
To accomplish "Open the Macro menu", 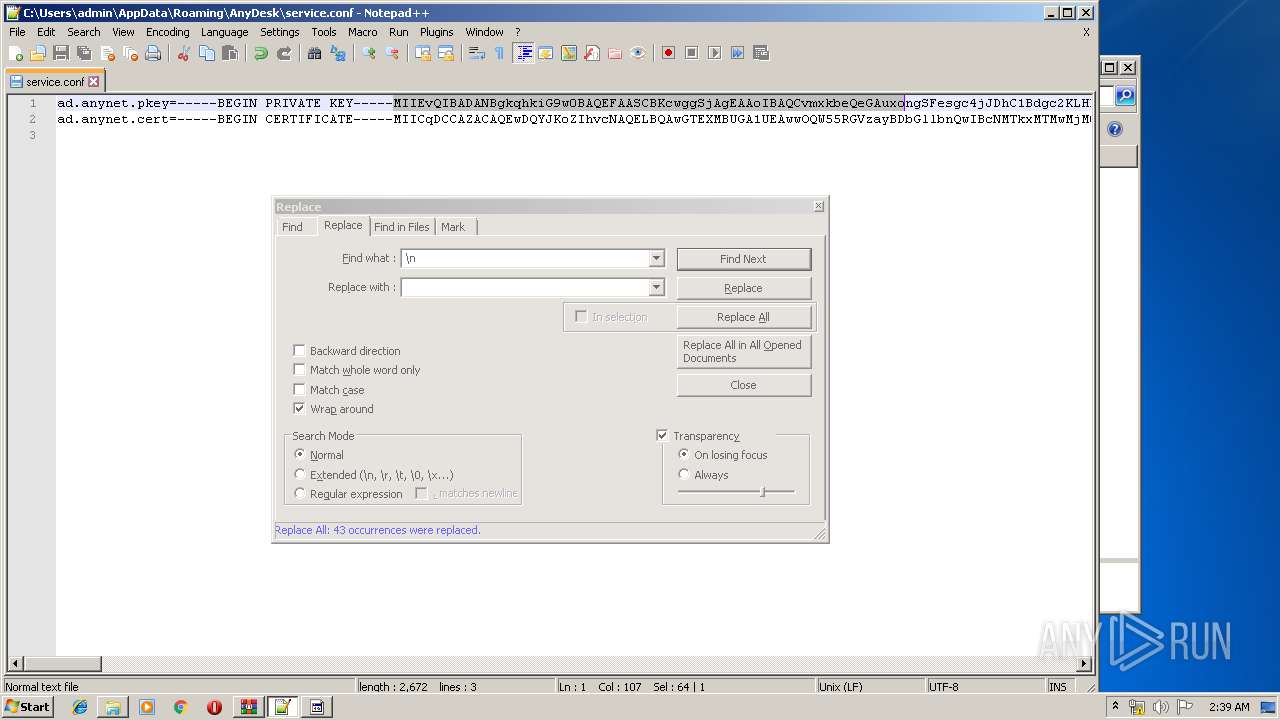I will (363, 32).
